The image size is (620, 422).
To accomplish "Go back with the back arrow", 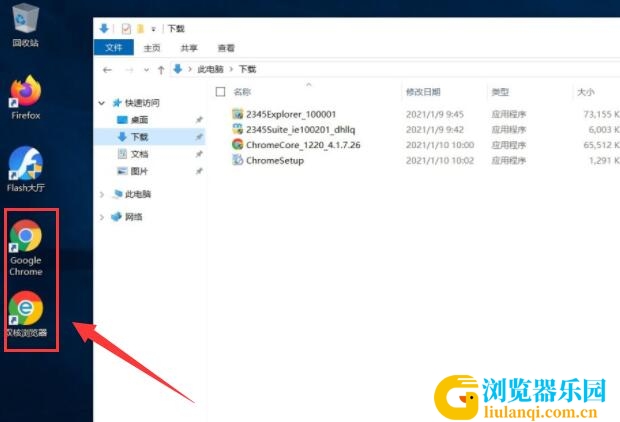I will click(107, 70).
